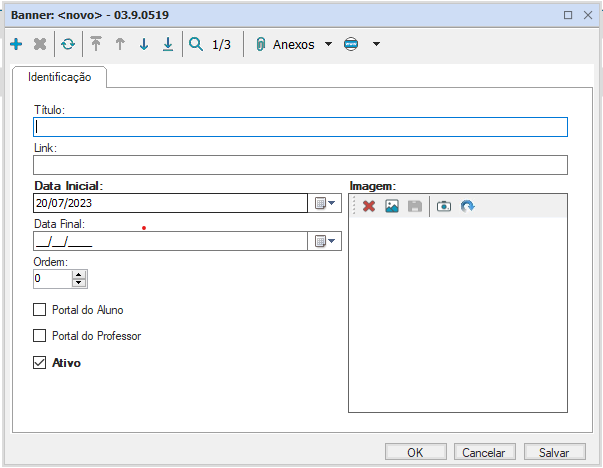Click the refresh record icon in toolbar

tap(67, 45)
